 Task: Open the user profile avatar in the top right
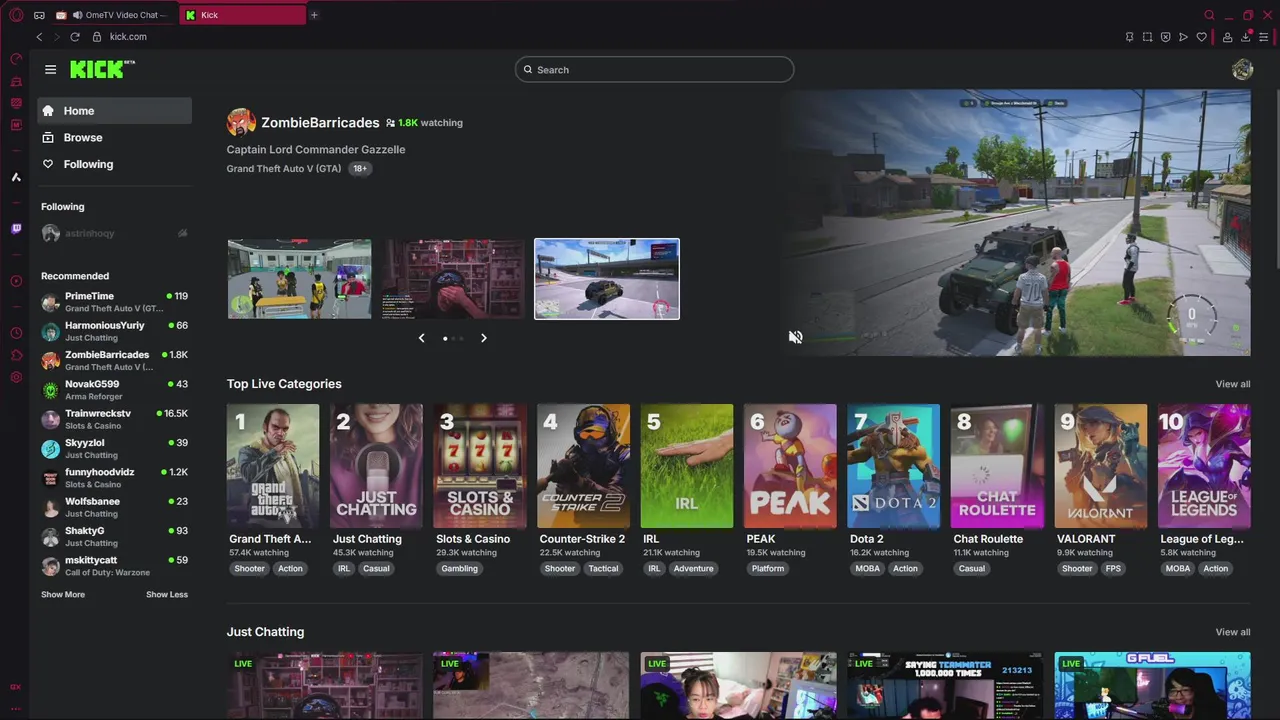pyautogui.click(x=1243, y=69)
